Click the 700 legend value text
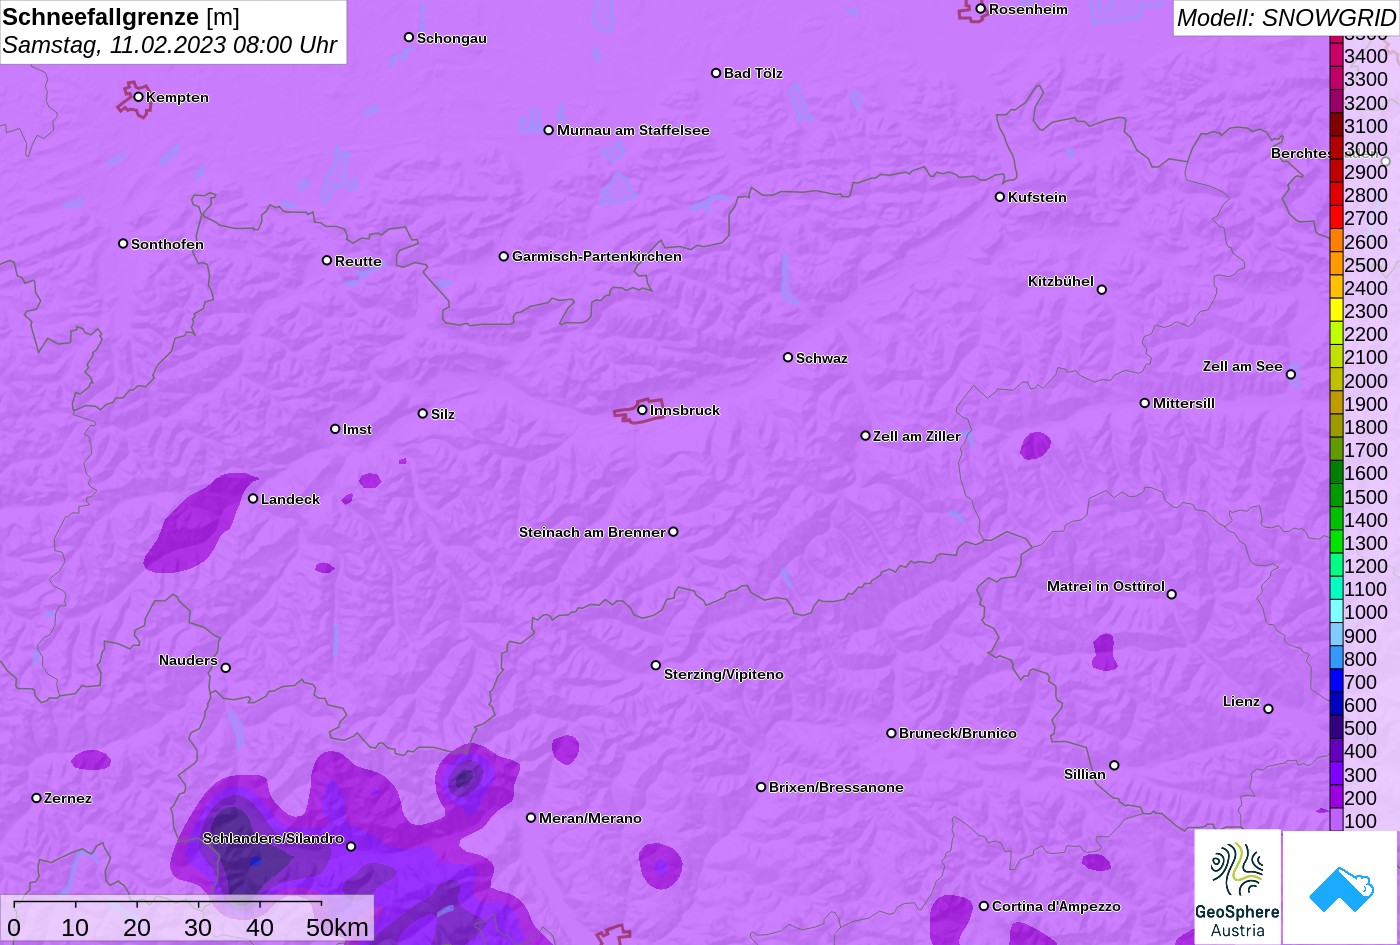1400x945 pixels. coord(1360,682)
